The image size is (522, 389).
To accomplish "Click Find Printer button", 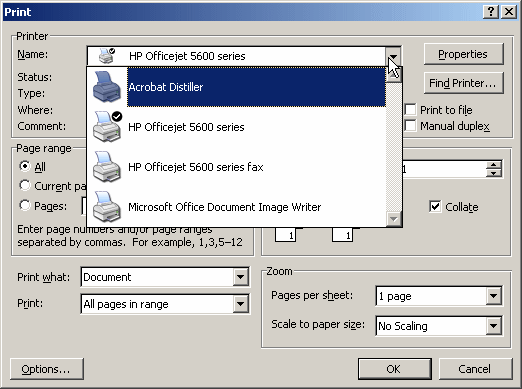I will pyautogui.click(x=463, y=83).
